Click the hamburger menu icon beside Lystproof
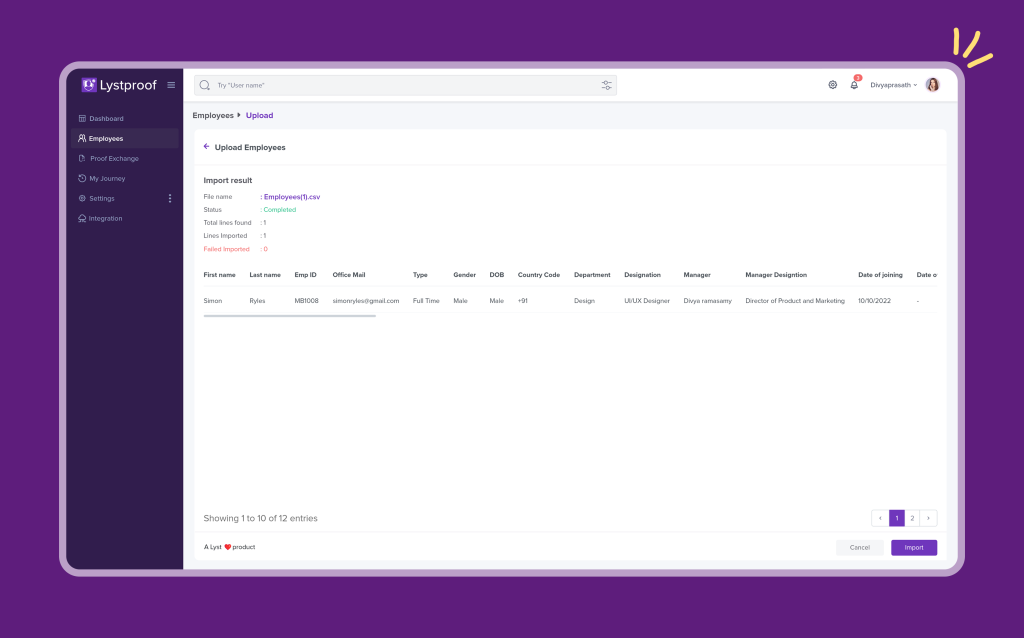The image size is (1024, 638). coord(171,85)
